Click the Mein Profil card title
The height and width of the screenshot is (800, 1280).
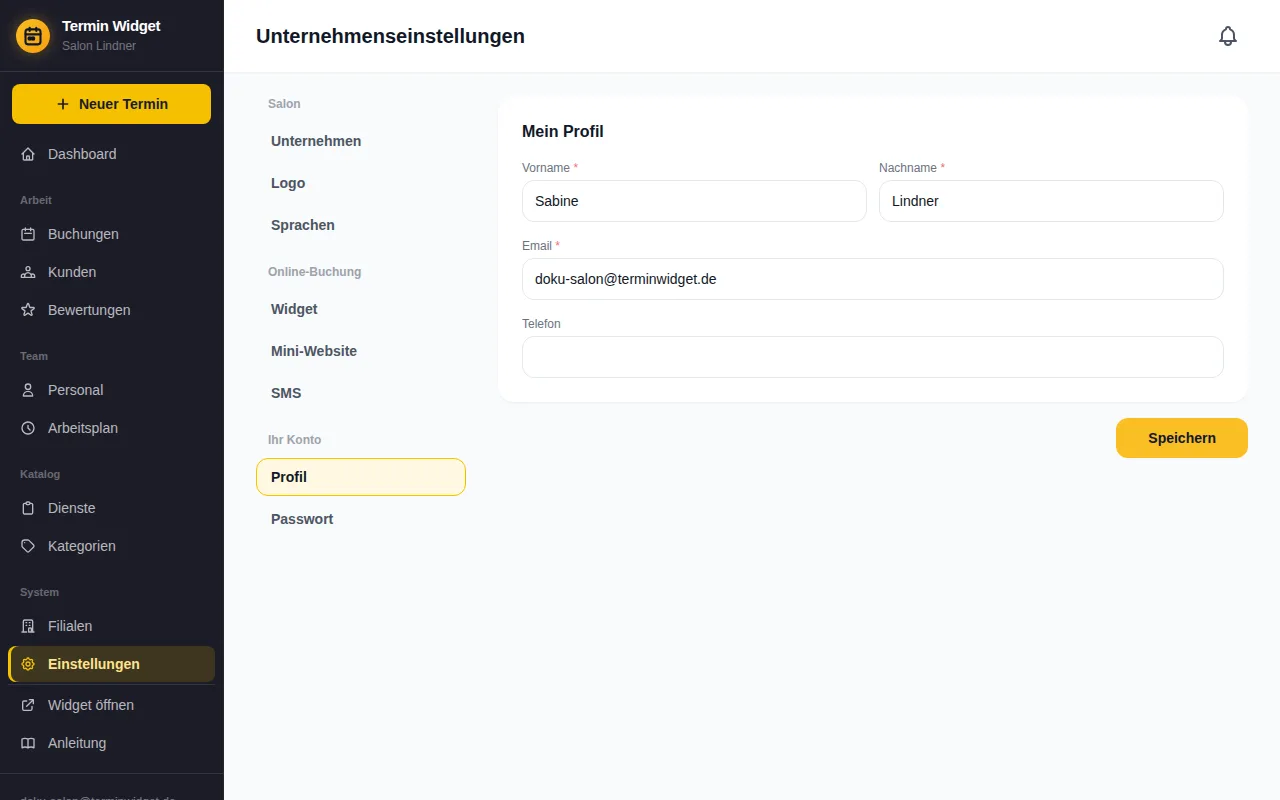[x=563, y=131]
